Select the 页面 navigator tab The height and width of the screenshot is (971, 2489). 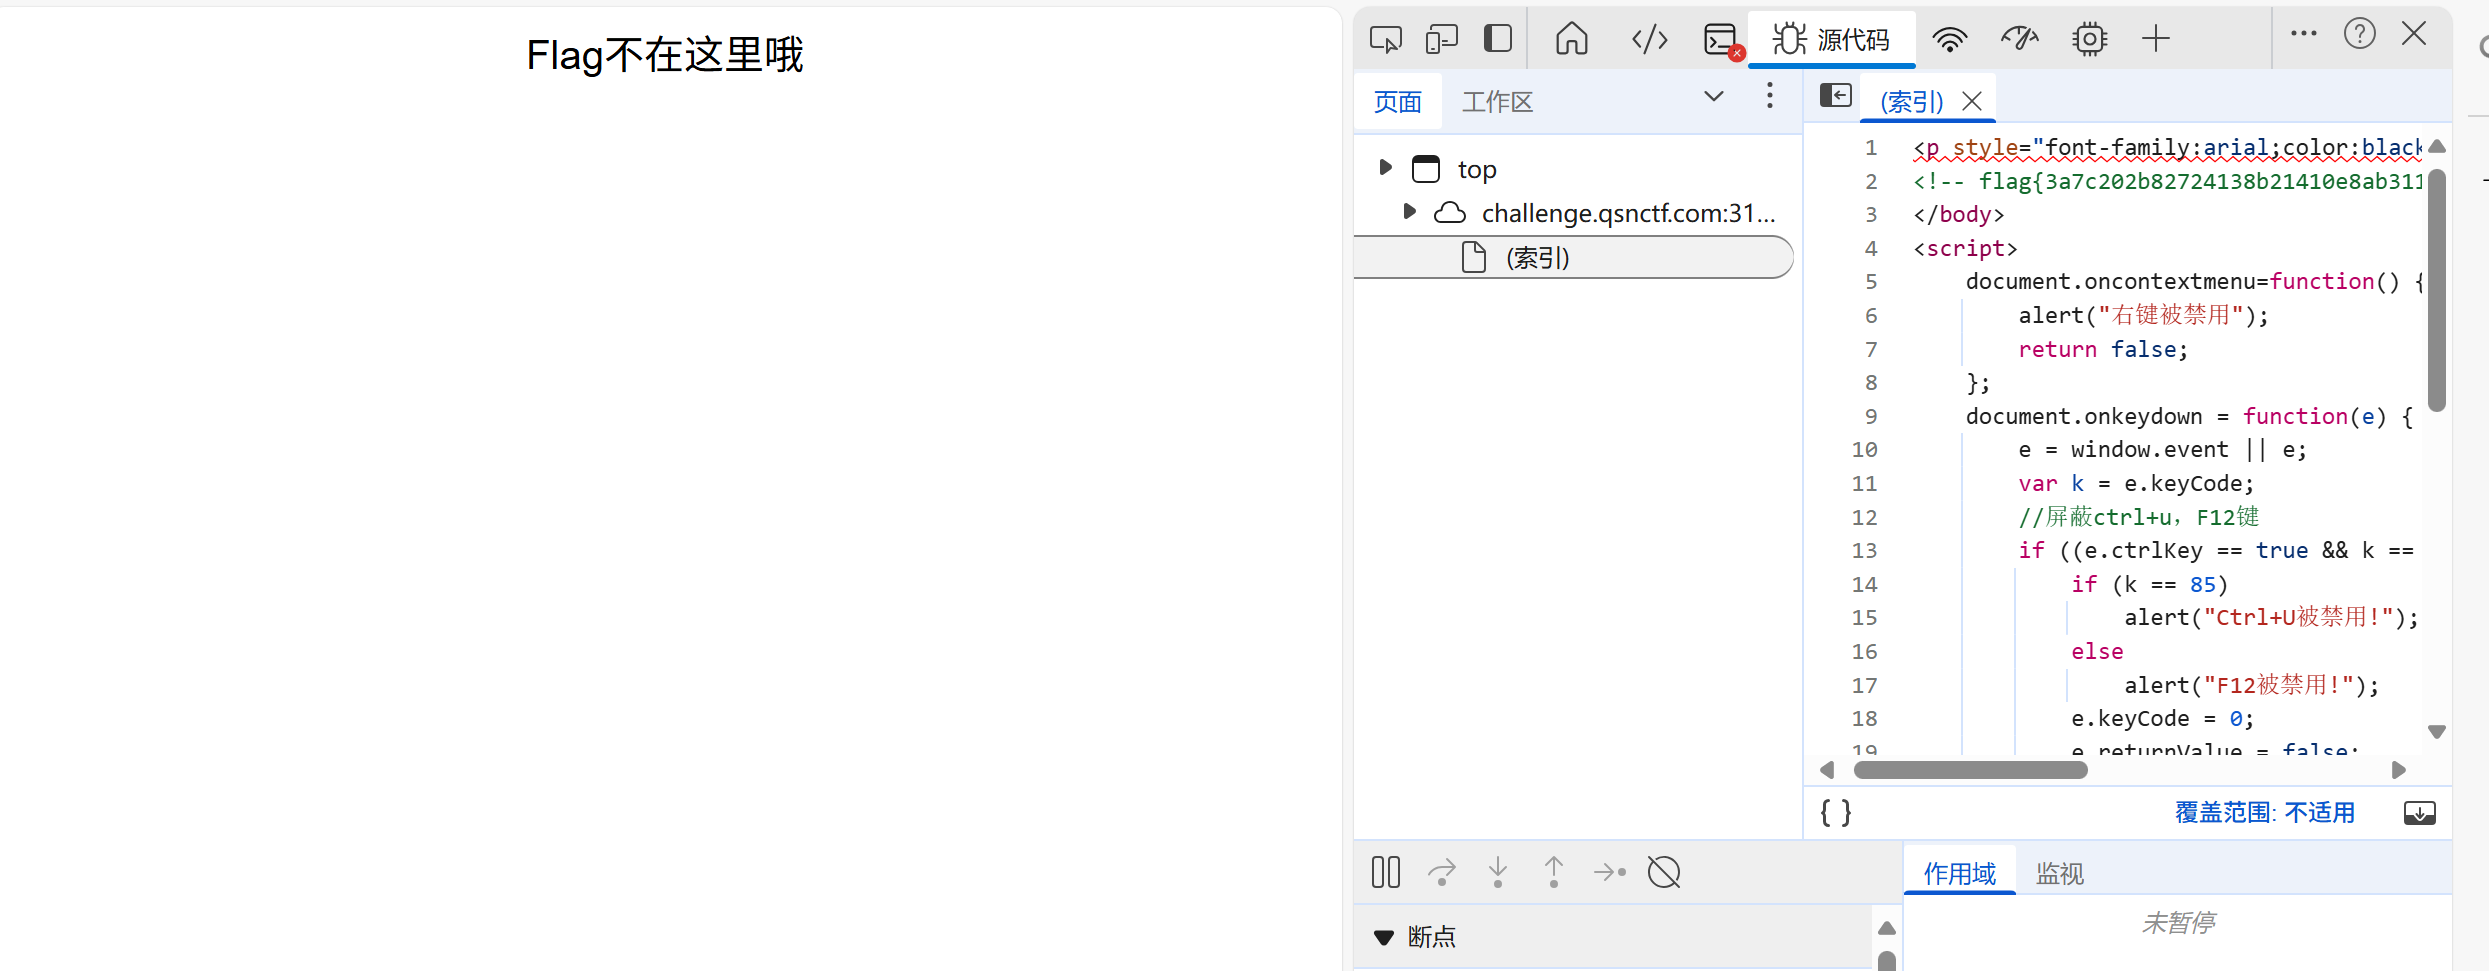tap(1398, 101)
